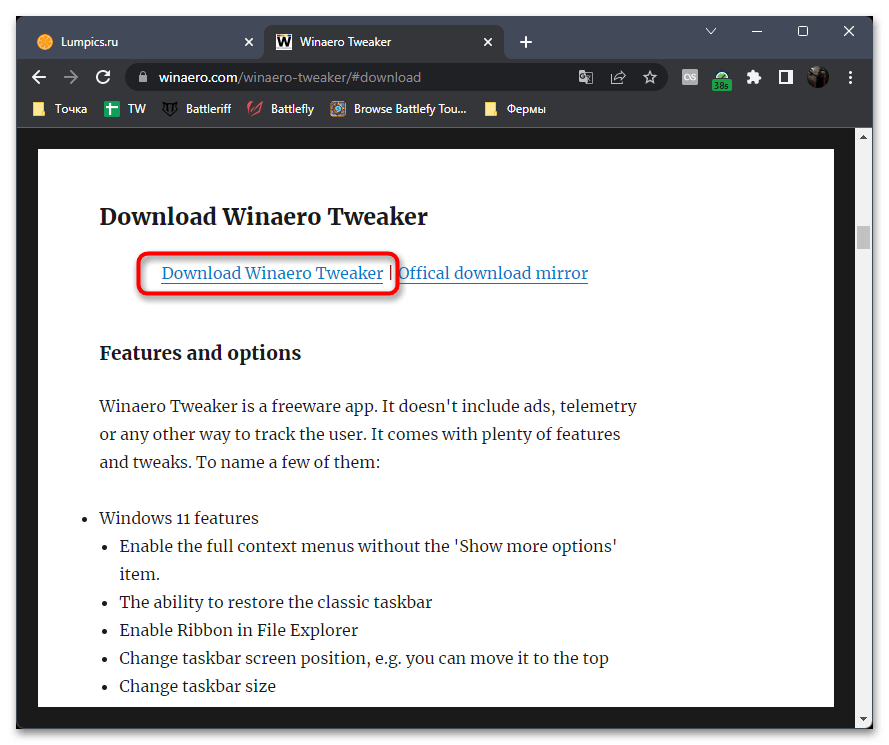Open the green 38s timer extension
This screenshot has height=745, width=889.
[x=722, y=79]
